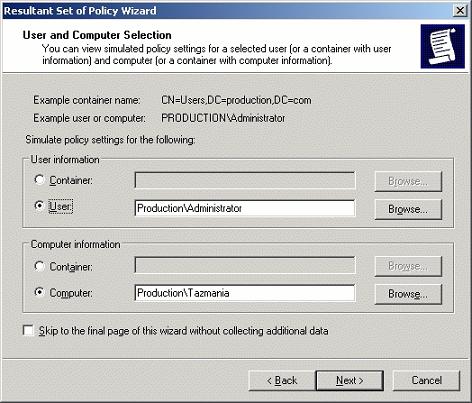Close the wizard with the X button
Screen dimensions: 472x403
[460, 11]
